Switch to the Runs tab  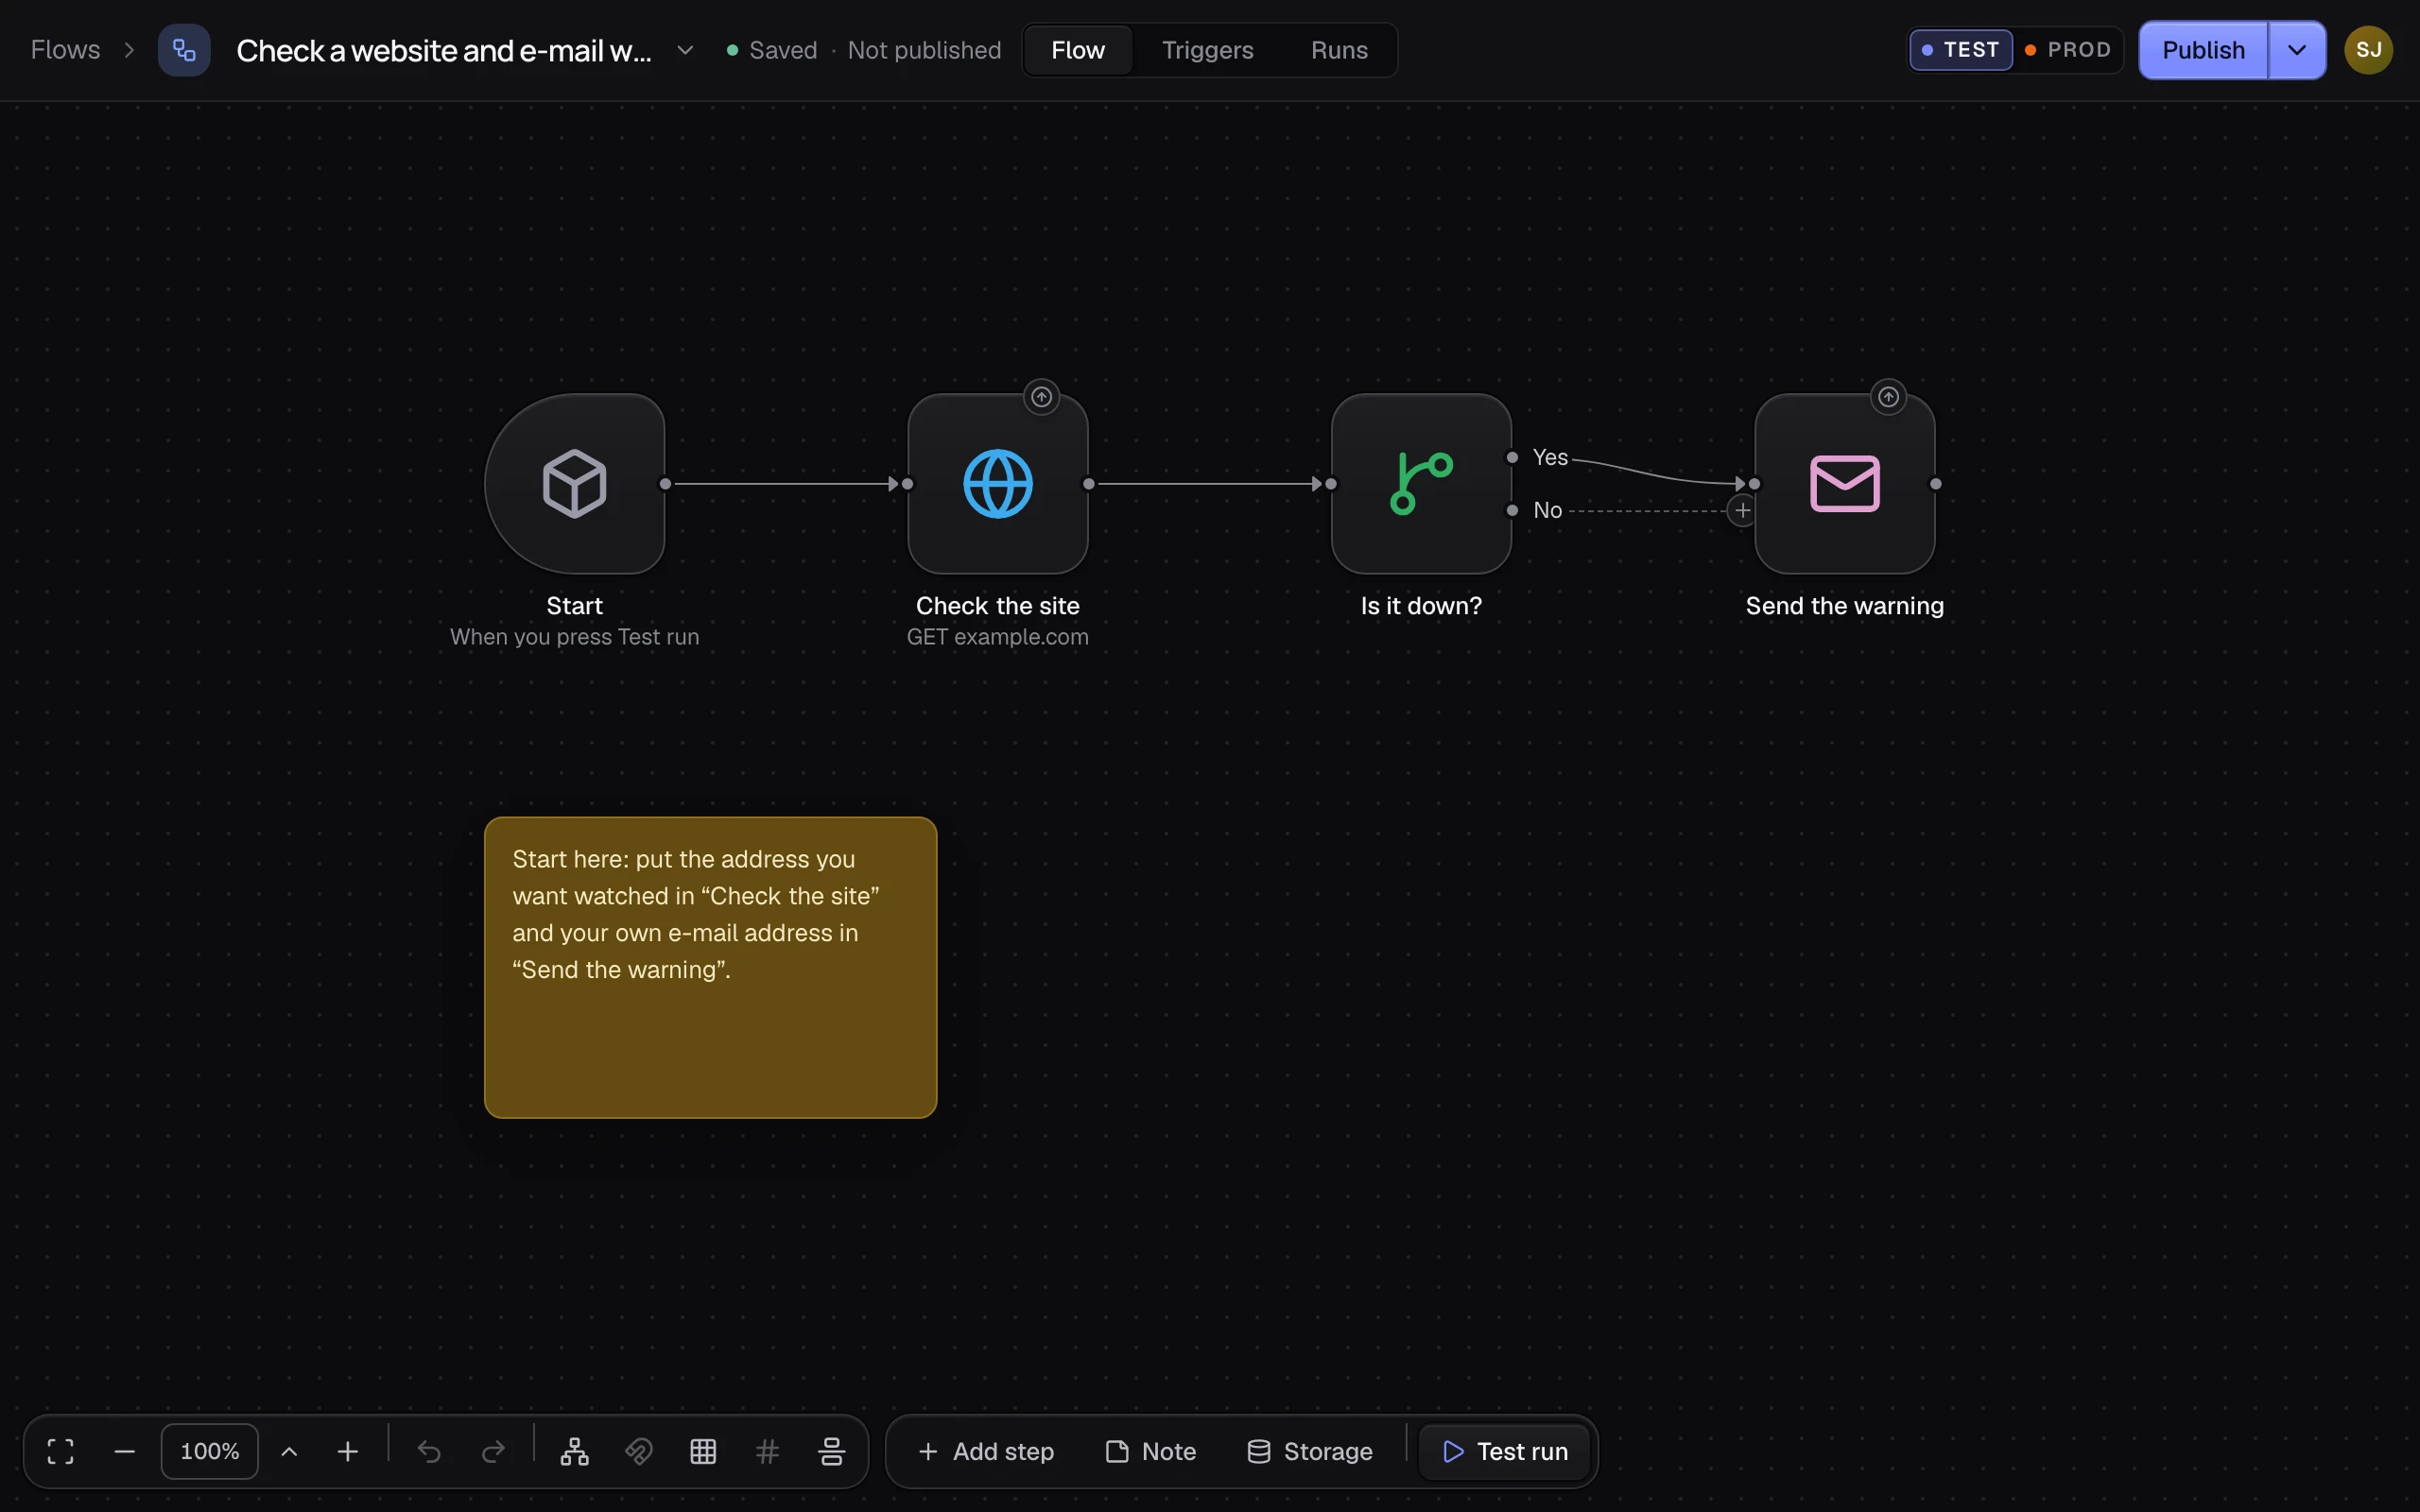(x=1339, y=50)
